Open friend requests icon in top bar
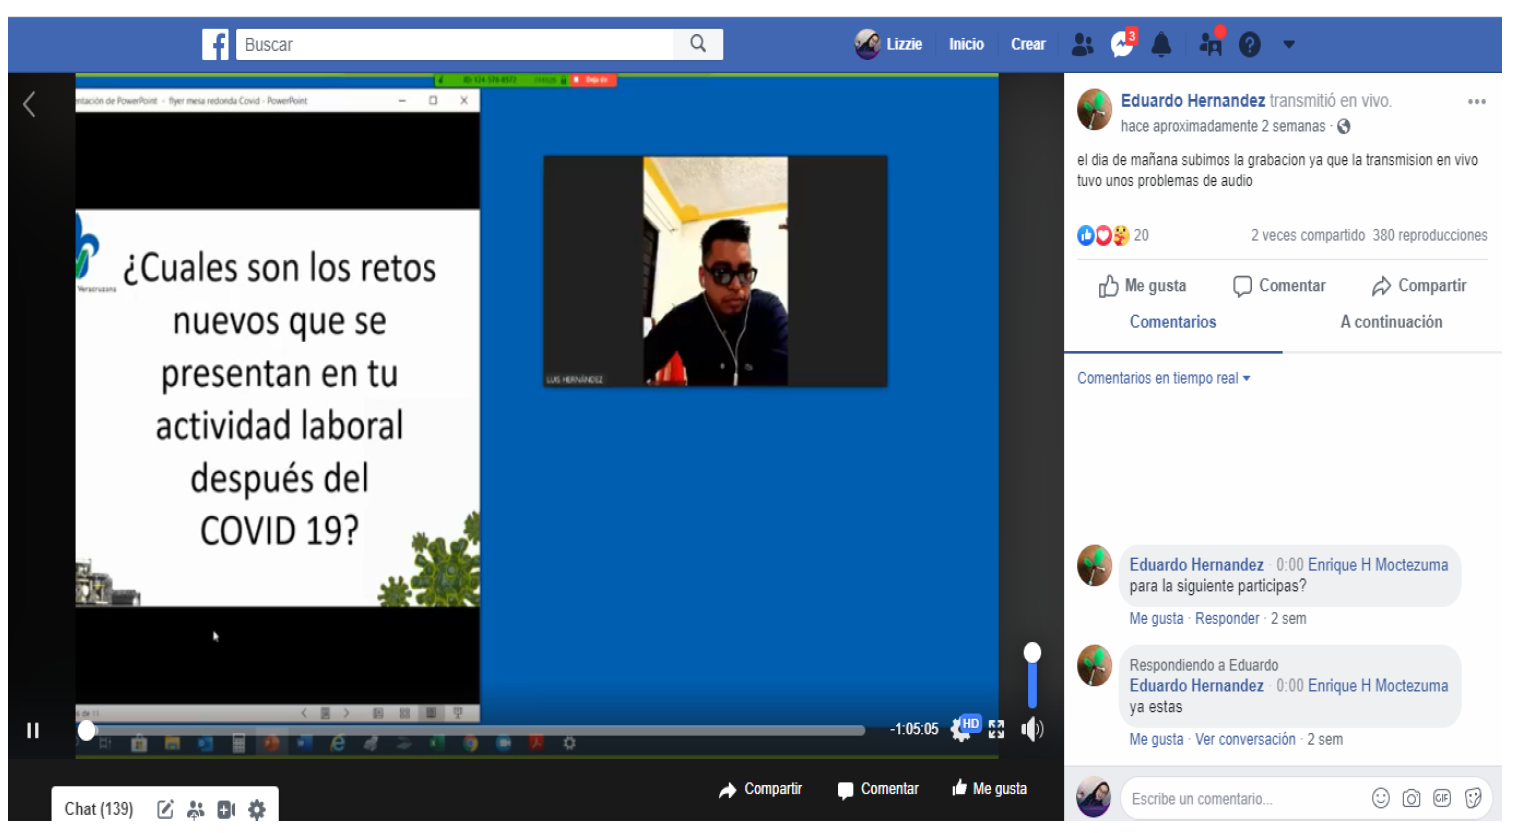The image size is (1527, 833). (1082, 44)
